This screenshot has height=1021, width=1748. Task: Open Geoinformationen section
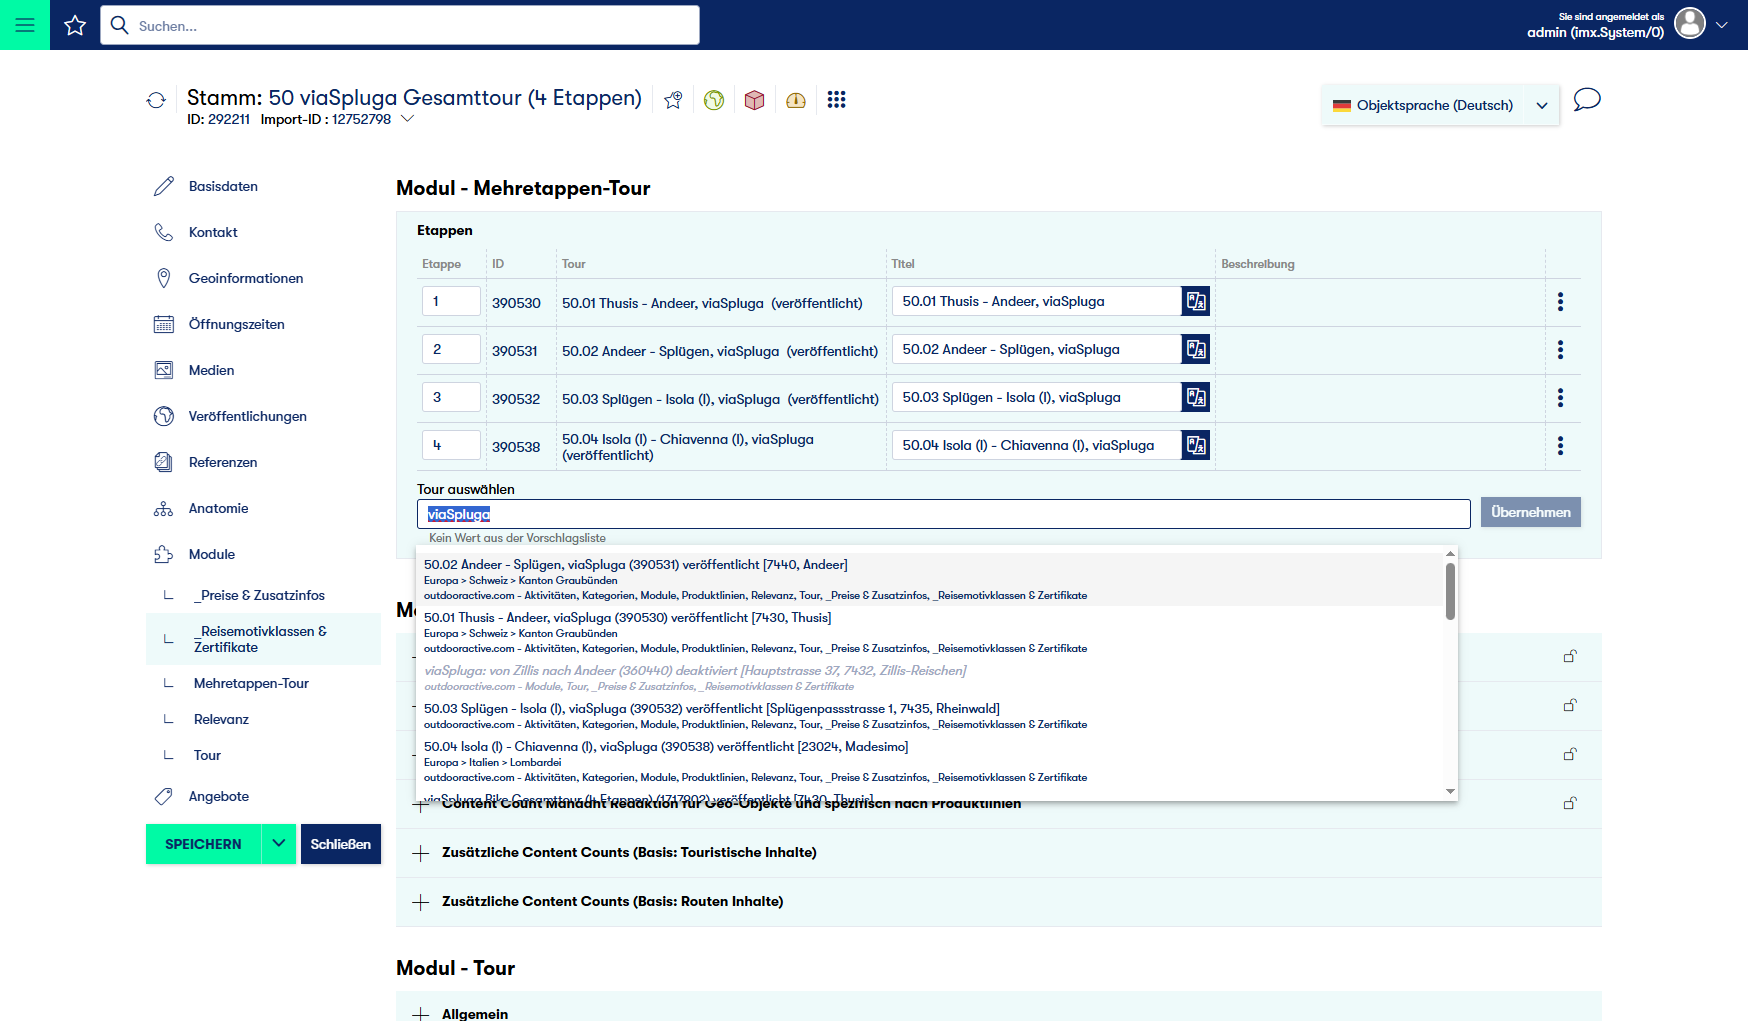(246, 278)
